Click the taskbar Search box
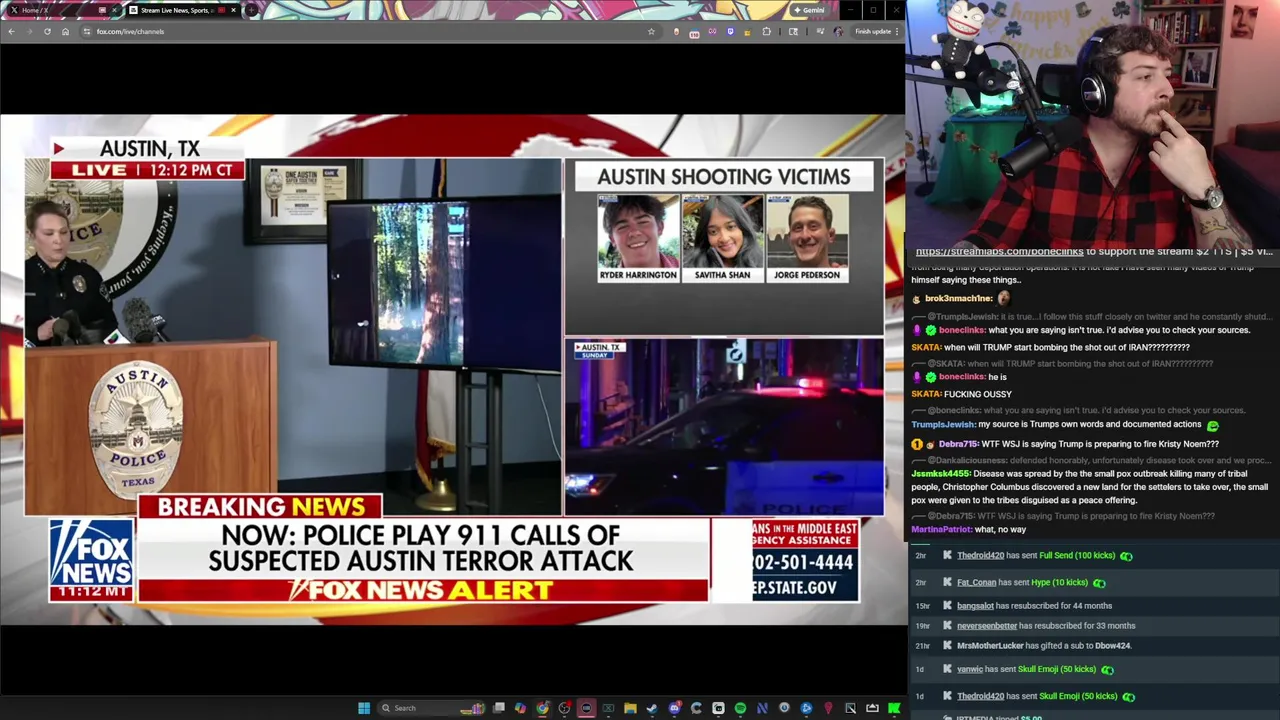Image resolution: width=1280 pixels, height=720 pixels. 431,708
